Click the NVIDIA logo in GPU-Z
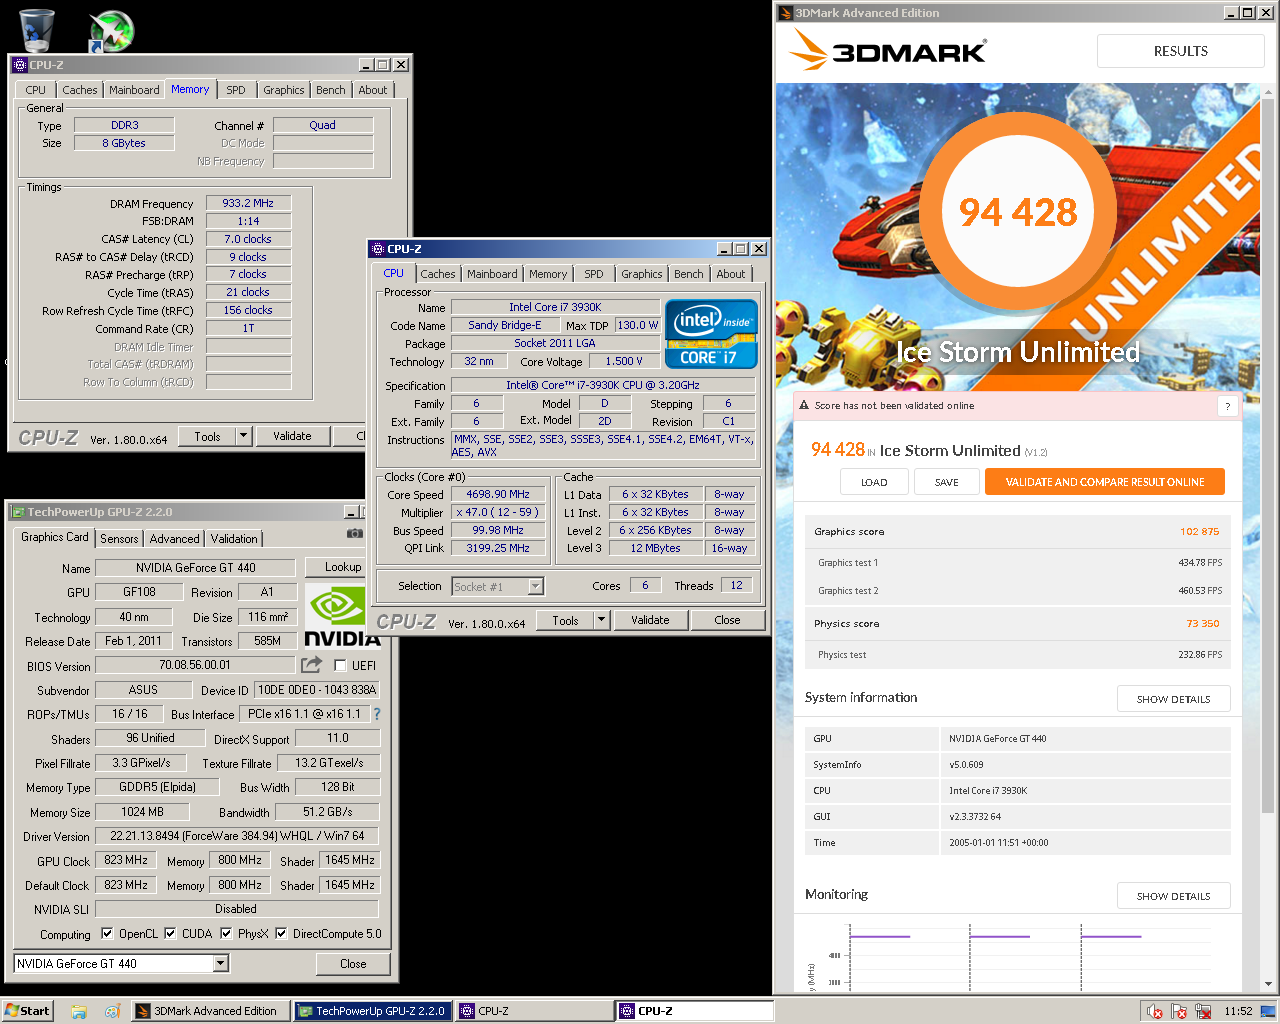Screen dimensions: 1280x1024 pos(341,615)
